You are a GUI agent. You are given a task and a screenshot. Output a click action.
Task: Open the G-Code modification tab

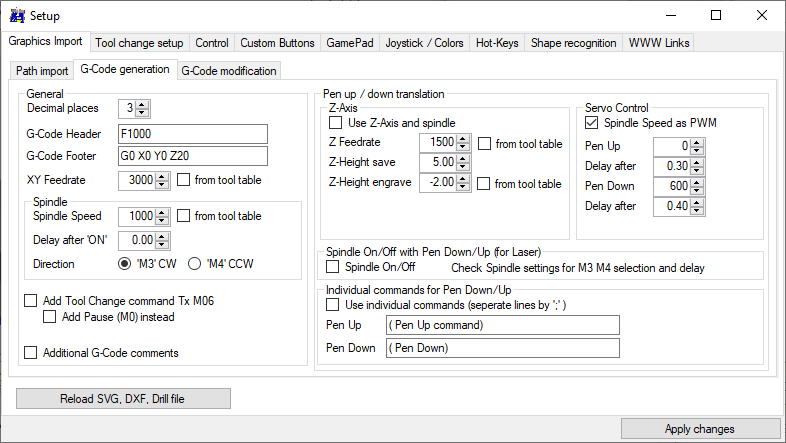pyautogui.click(x=228, y=71)
